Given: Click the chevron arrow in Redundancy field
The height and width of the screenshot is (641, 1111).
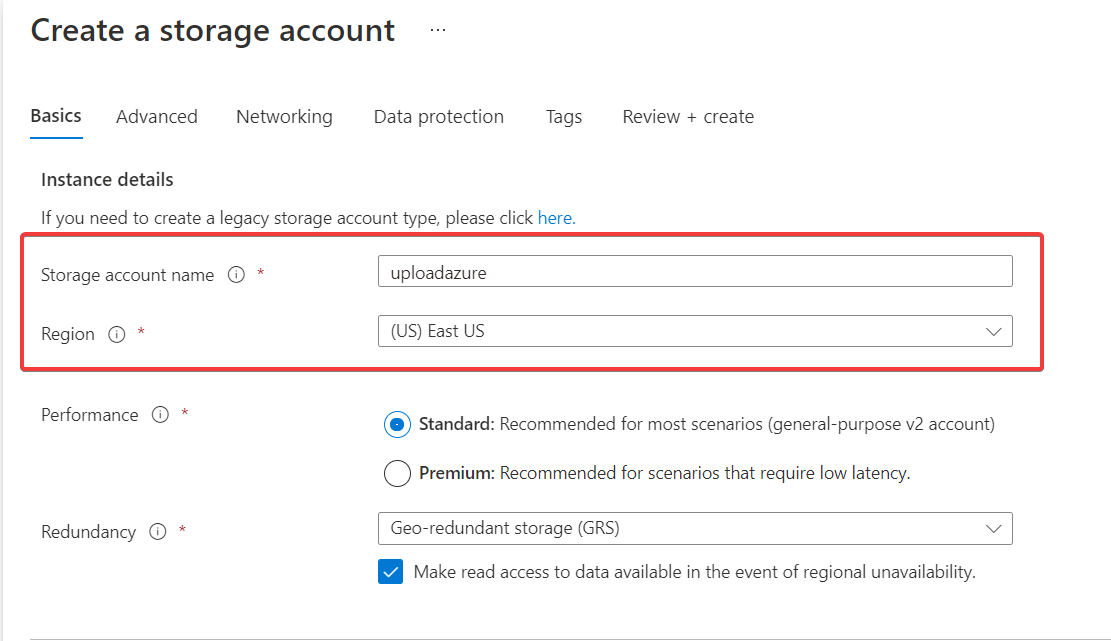Looking at the screenshot, I should (993, 528).
